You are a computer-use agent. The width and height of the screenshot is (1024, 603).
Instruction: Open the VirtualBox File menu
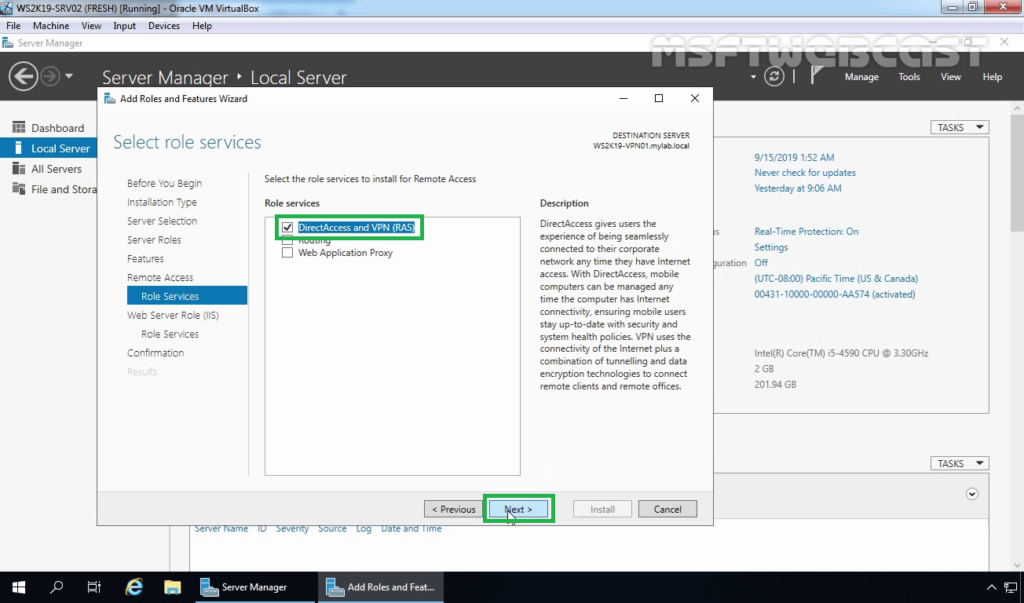point(13,25)
